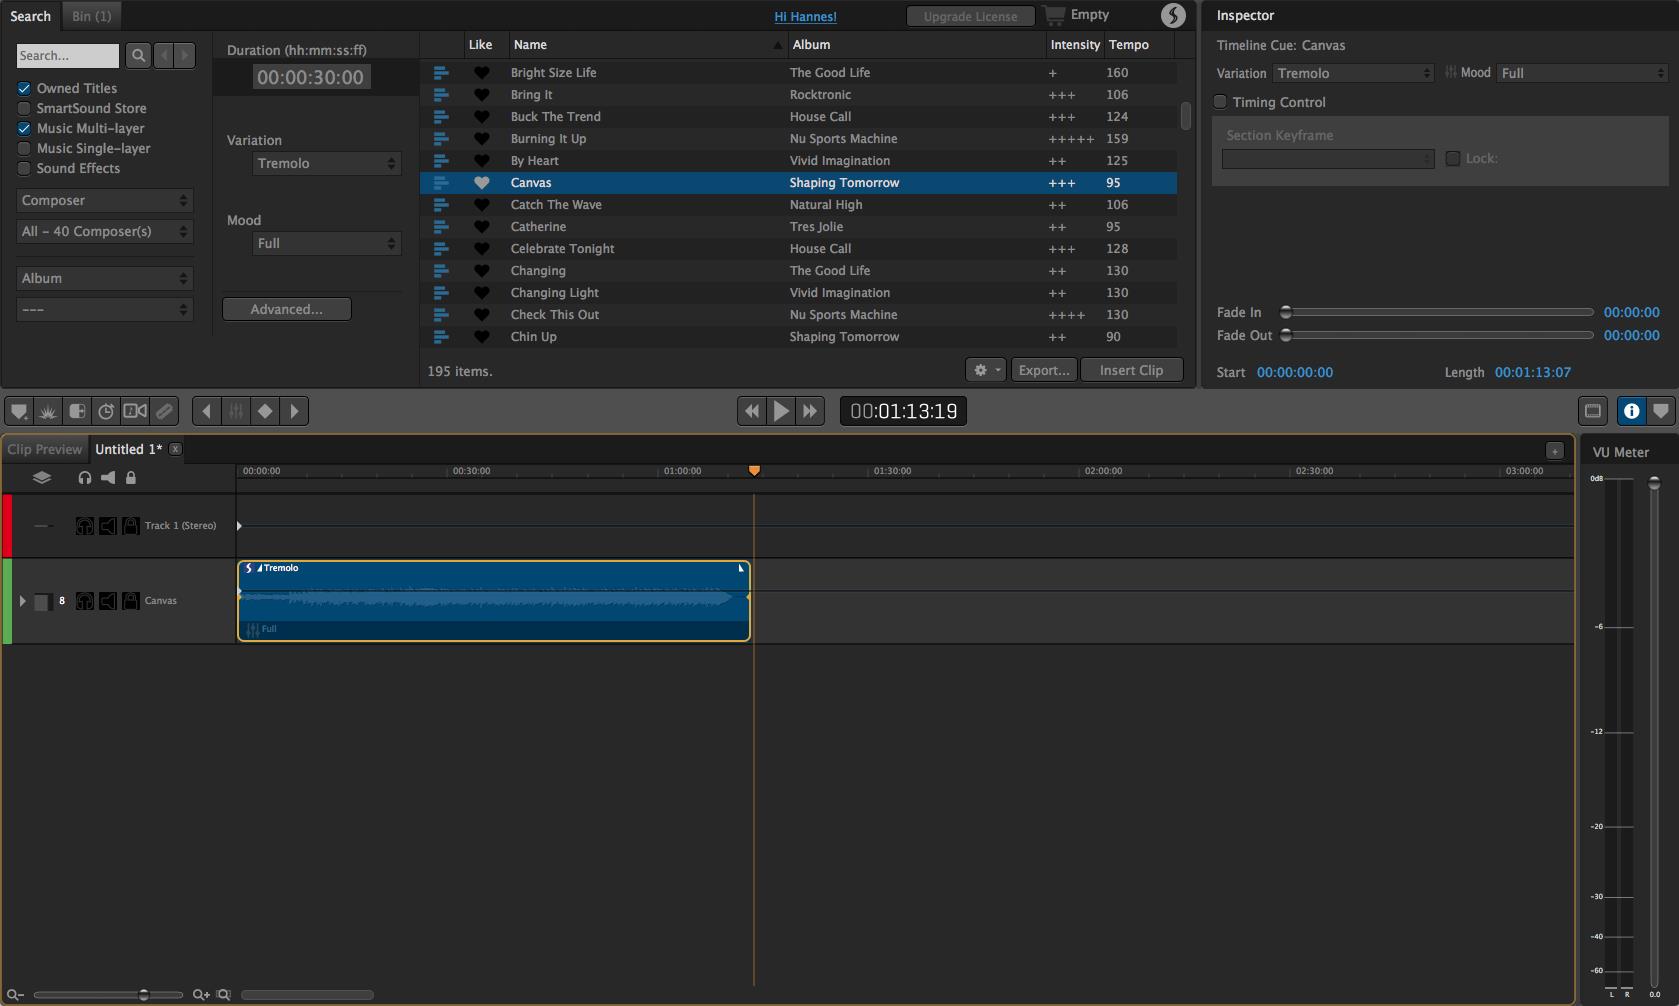The image size is (1679, 1006).
Task: Lock Track 1 (Stereo)
Action: pyautogui.click(x=131, y=526)
